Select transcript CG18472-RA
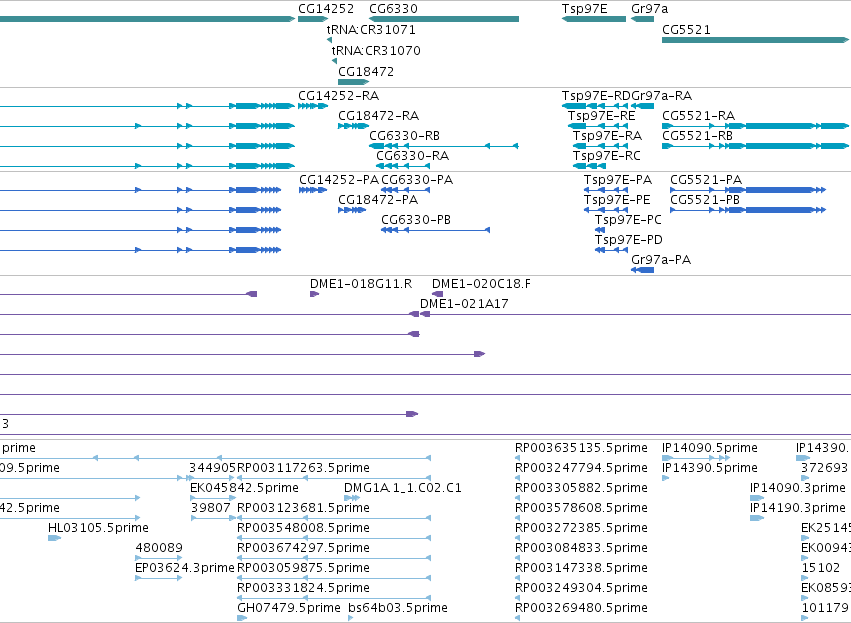The width and height of the screenshot is (851, 623). pyautogui.click(x=378, y=116)
